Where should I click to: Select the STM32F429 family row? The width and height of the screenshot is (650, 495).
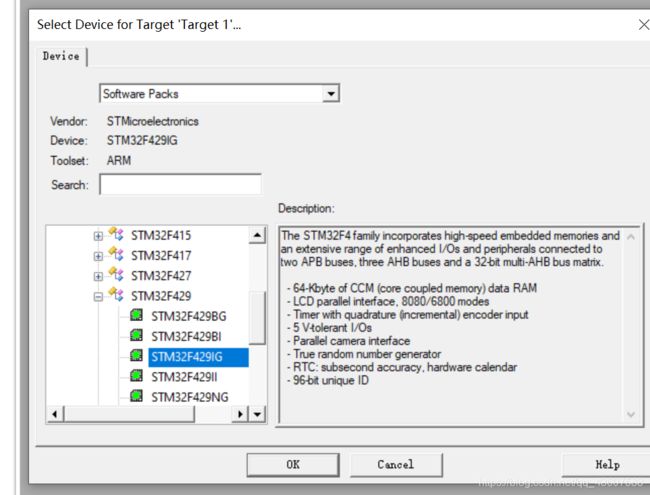pyautogui.click(x=161, y=297)
